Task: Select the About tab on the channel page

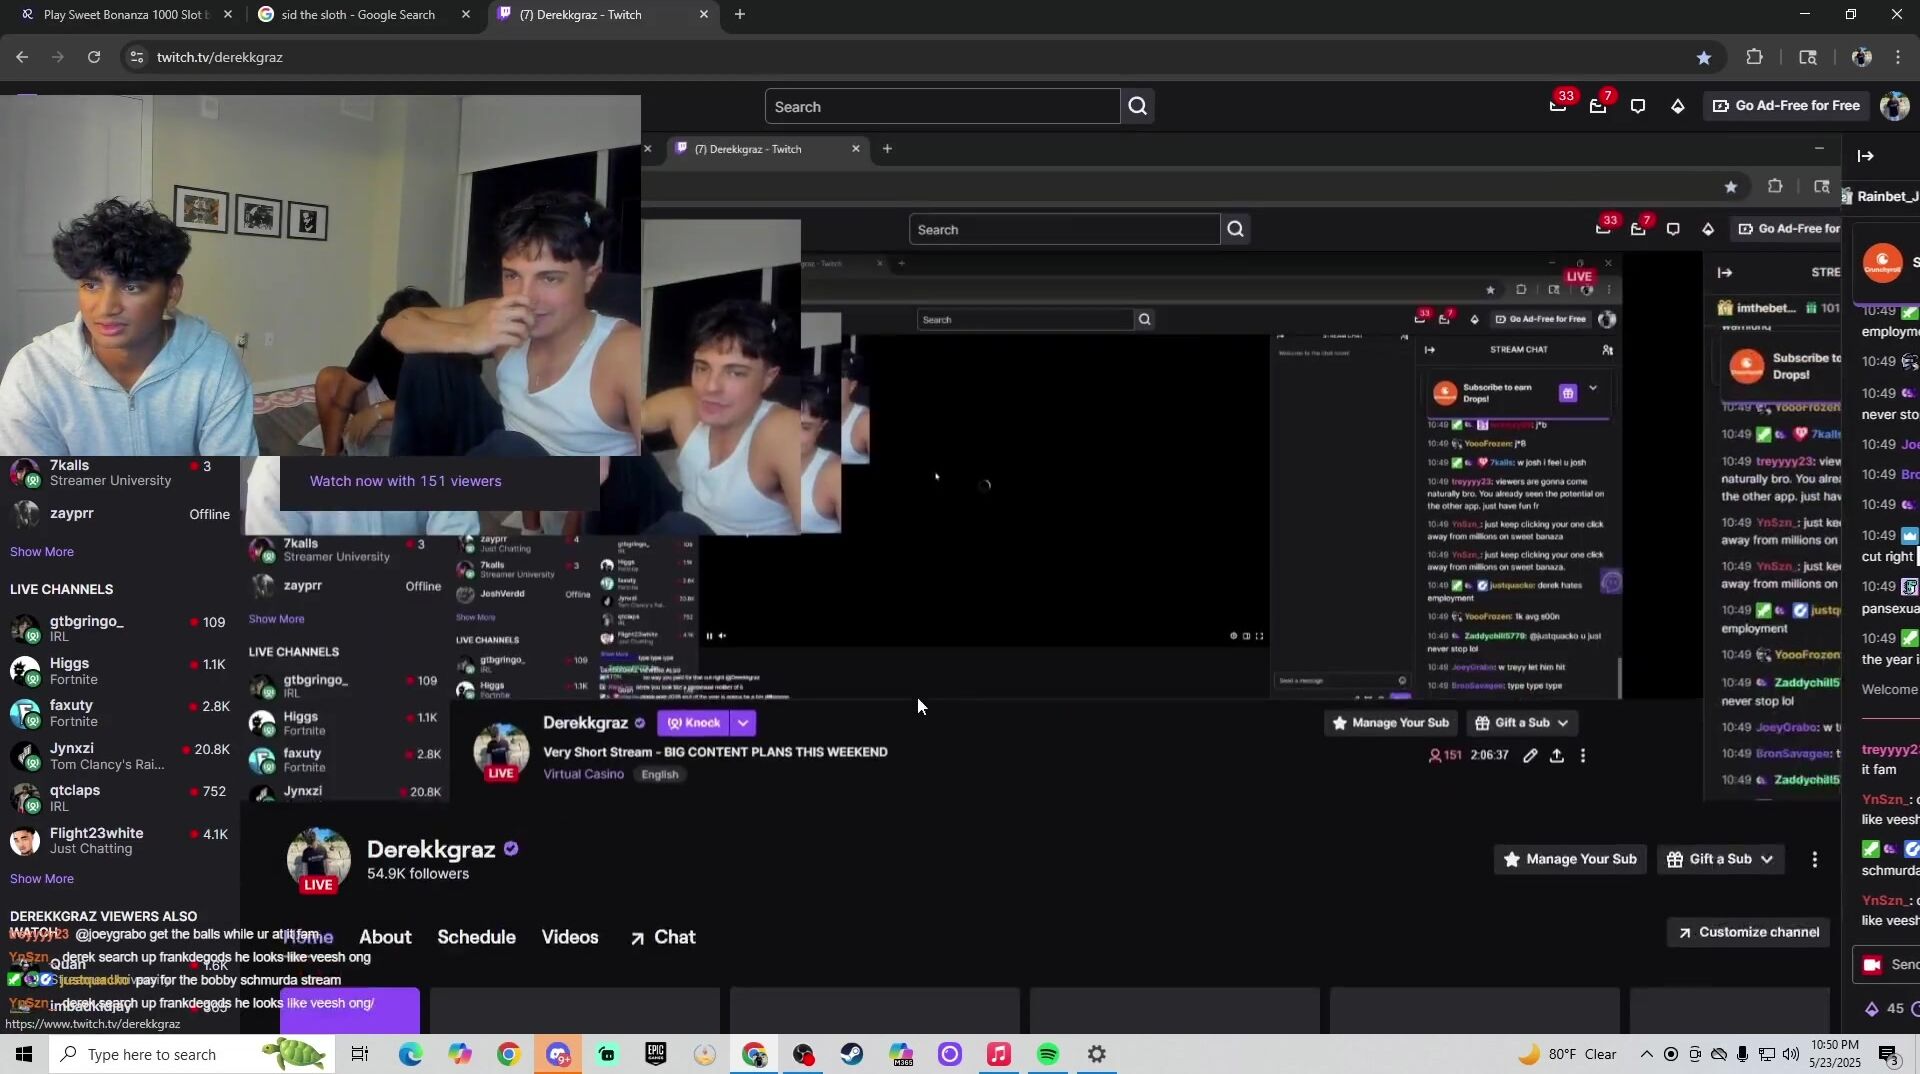Action: [385, 937]
